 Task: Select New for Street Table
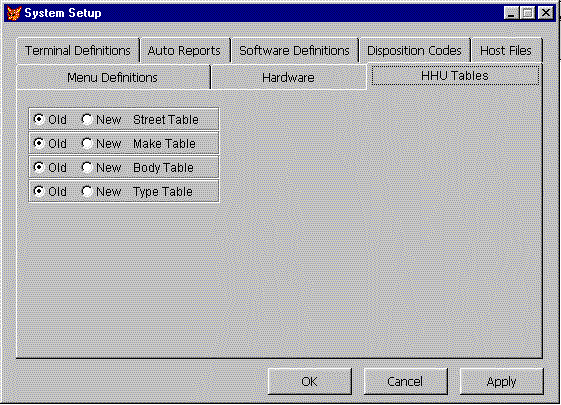87,119
